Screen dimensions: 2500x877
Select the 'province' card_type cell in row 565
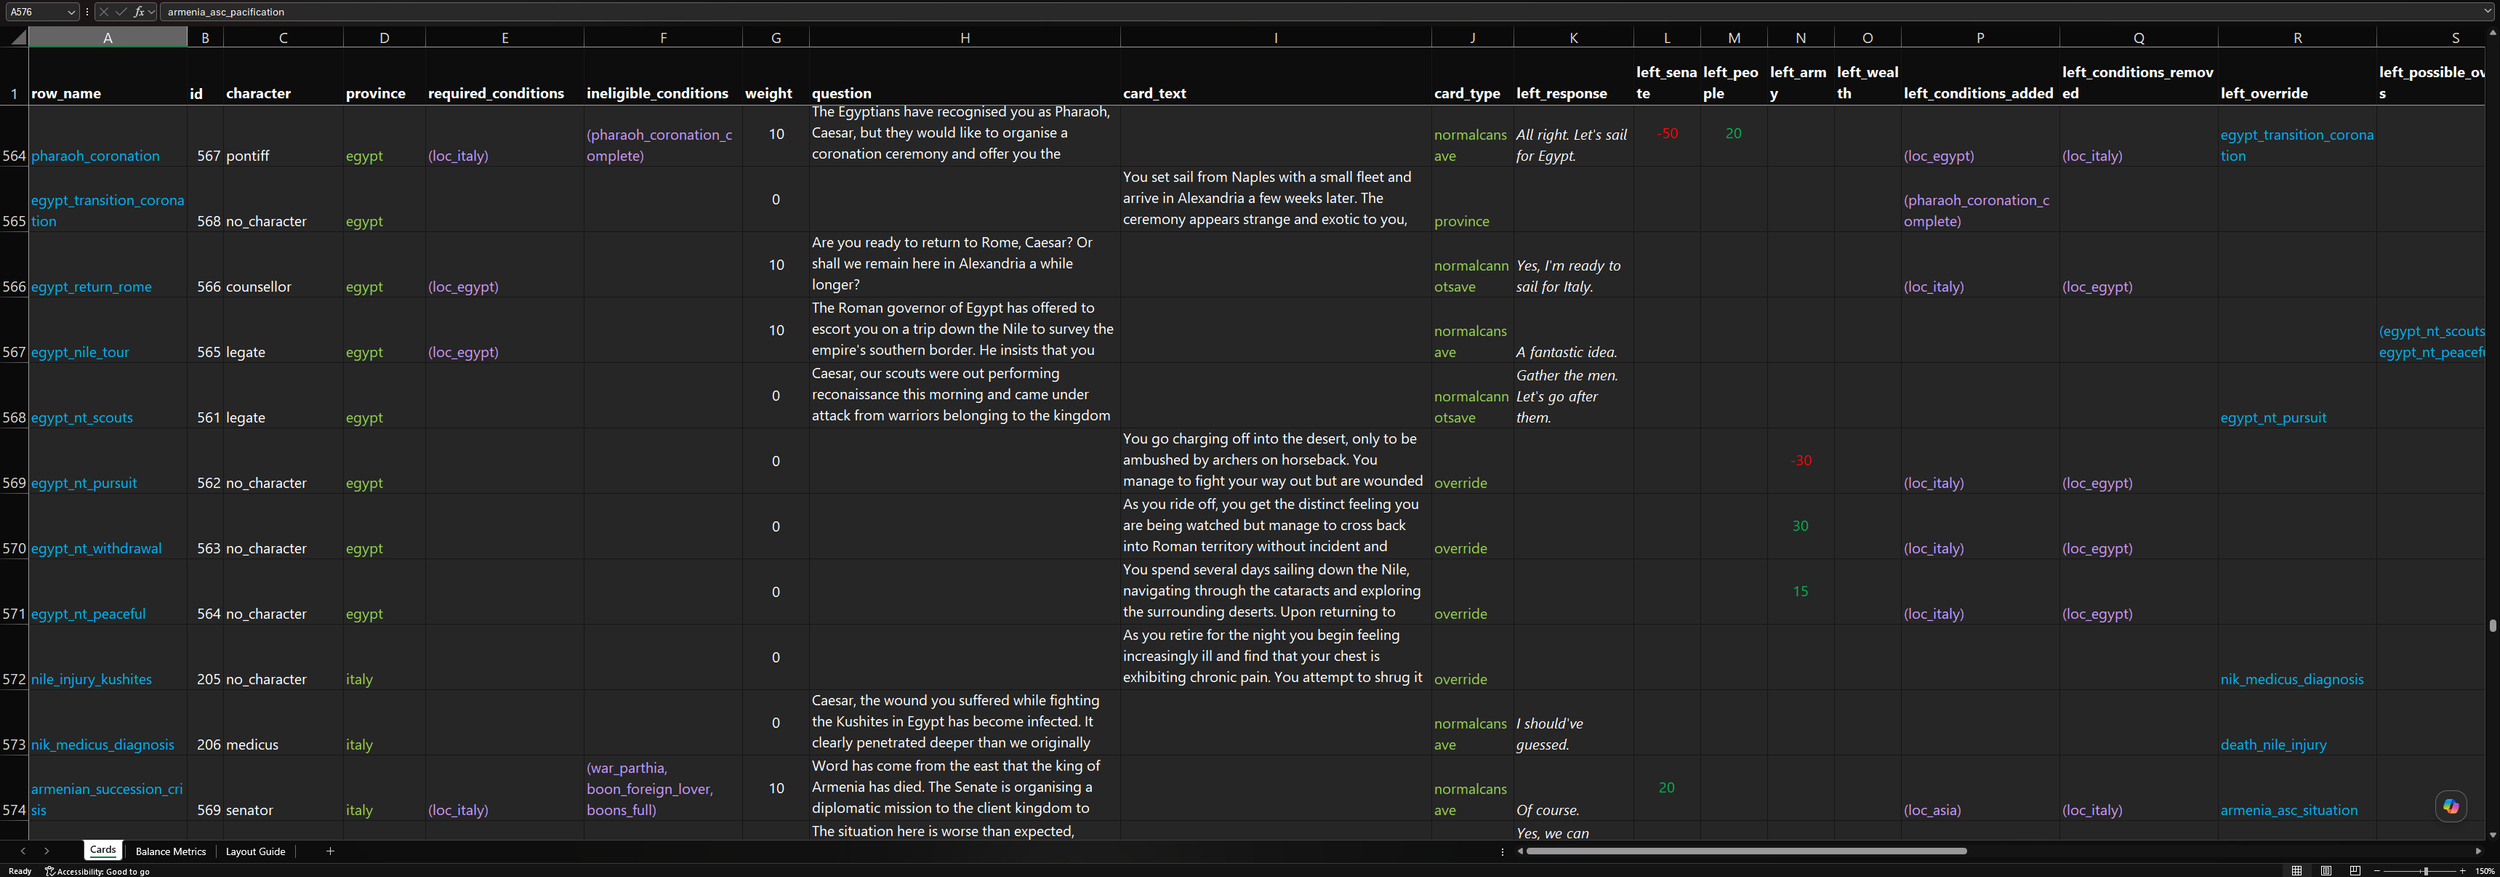click(x=1472, y=199)
